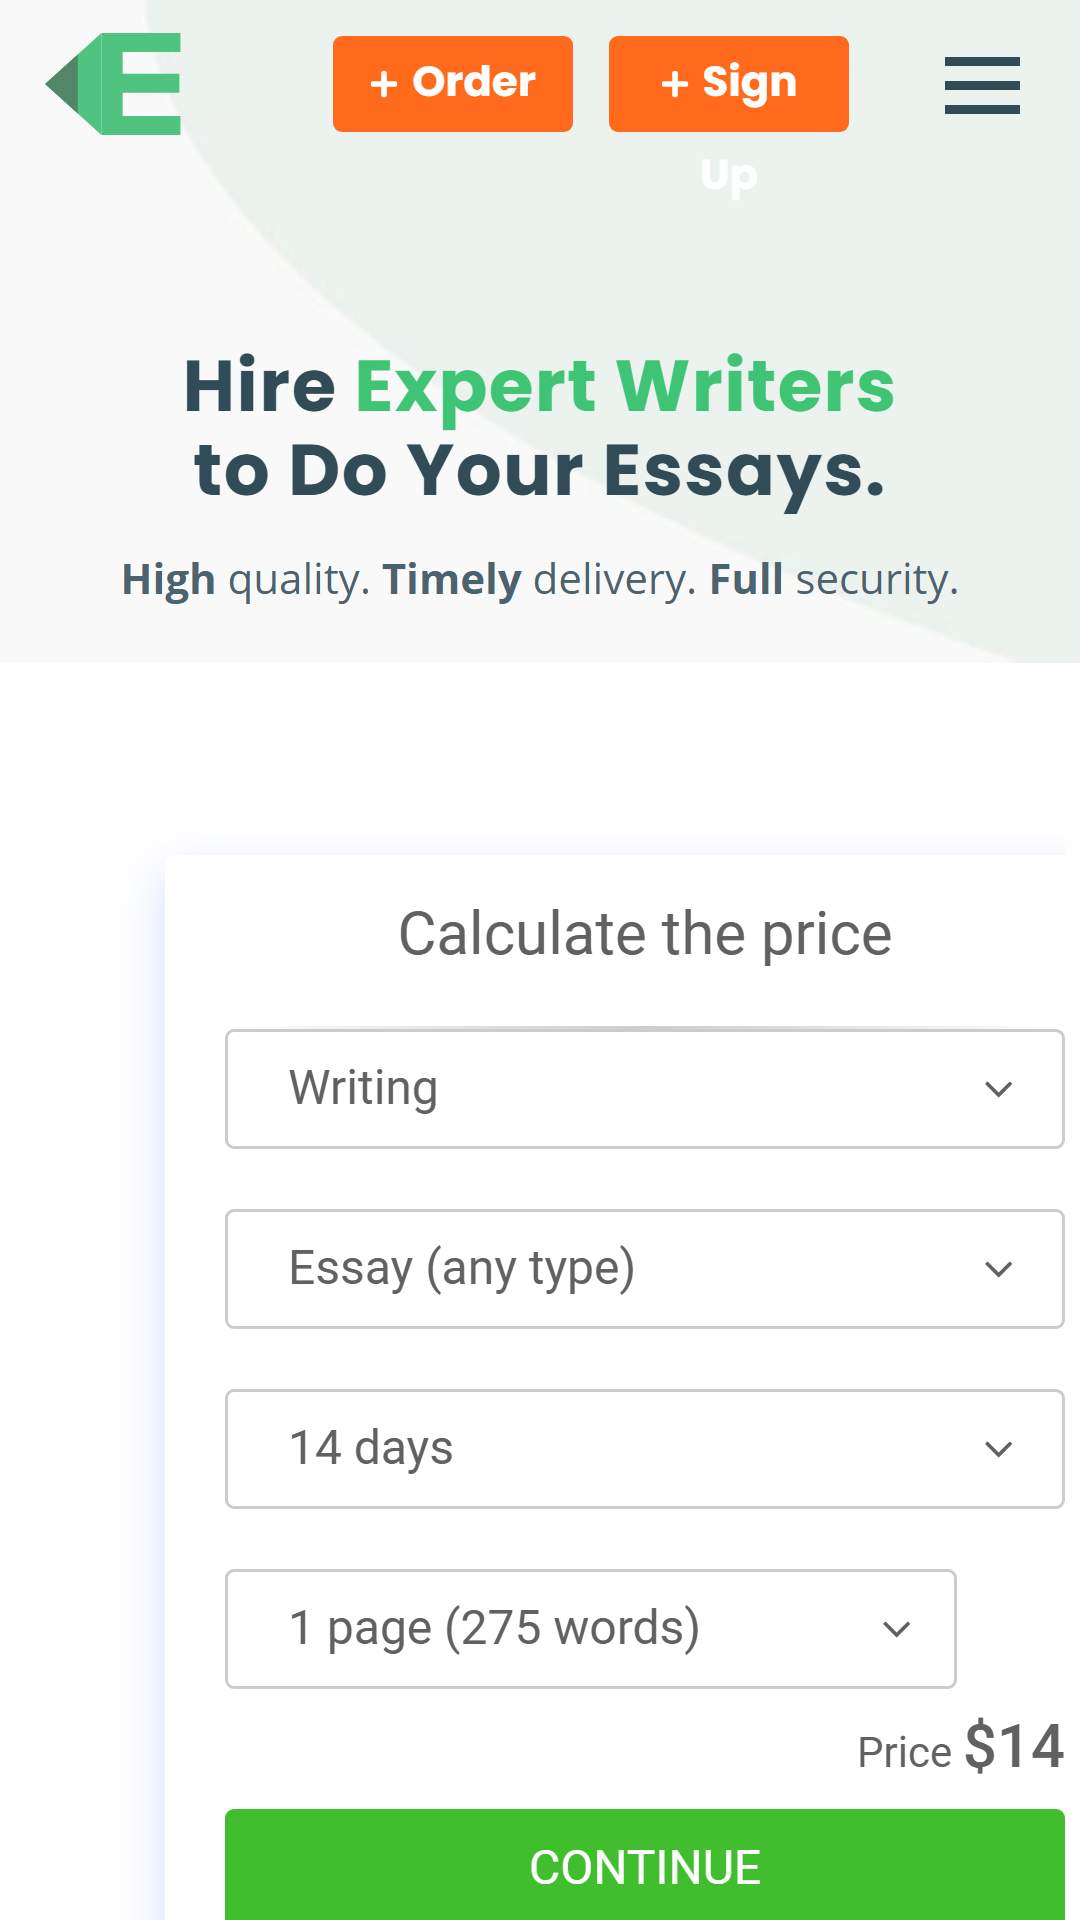
Task: Open the Writing service dropdown
Action: [645, 1089]
